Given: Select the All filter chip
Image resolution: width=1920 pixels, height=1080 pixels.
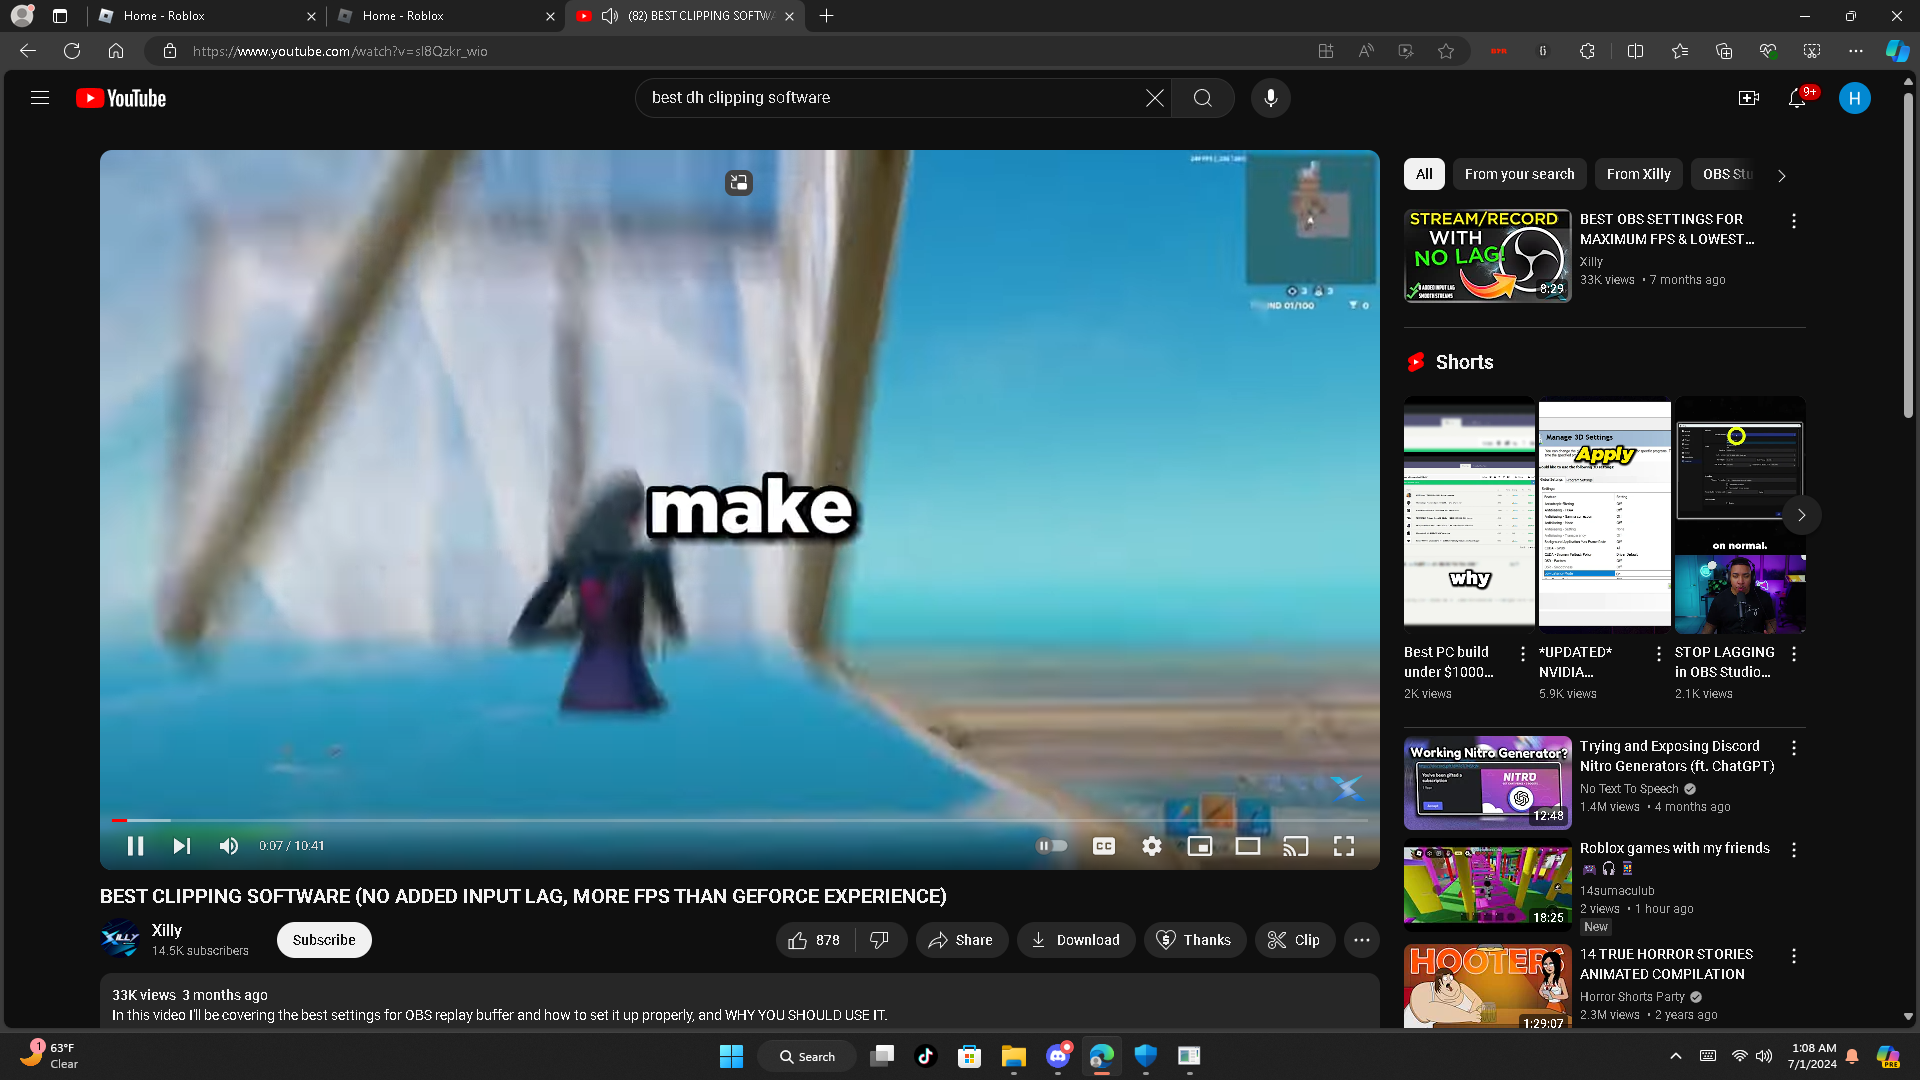Looking at the screenshot, I should (1424, 174).
